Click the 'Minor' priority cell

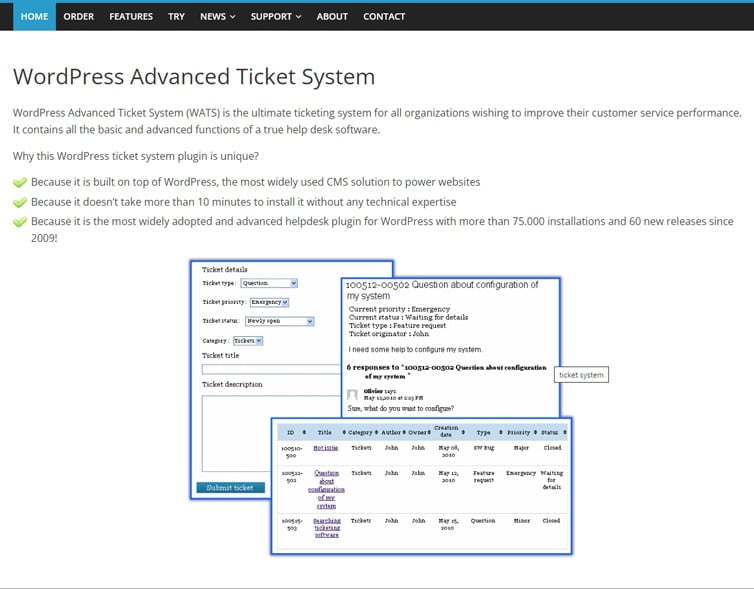522,521
